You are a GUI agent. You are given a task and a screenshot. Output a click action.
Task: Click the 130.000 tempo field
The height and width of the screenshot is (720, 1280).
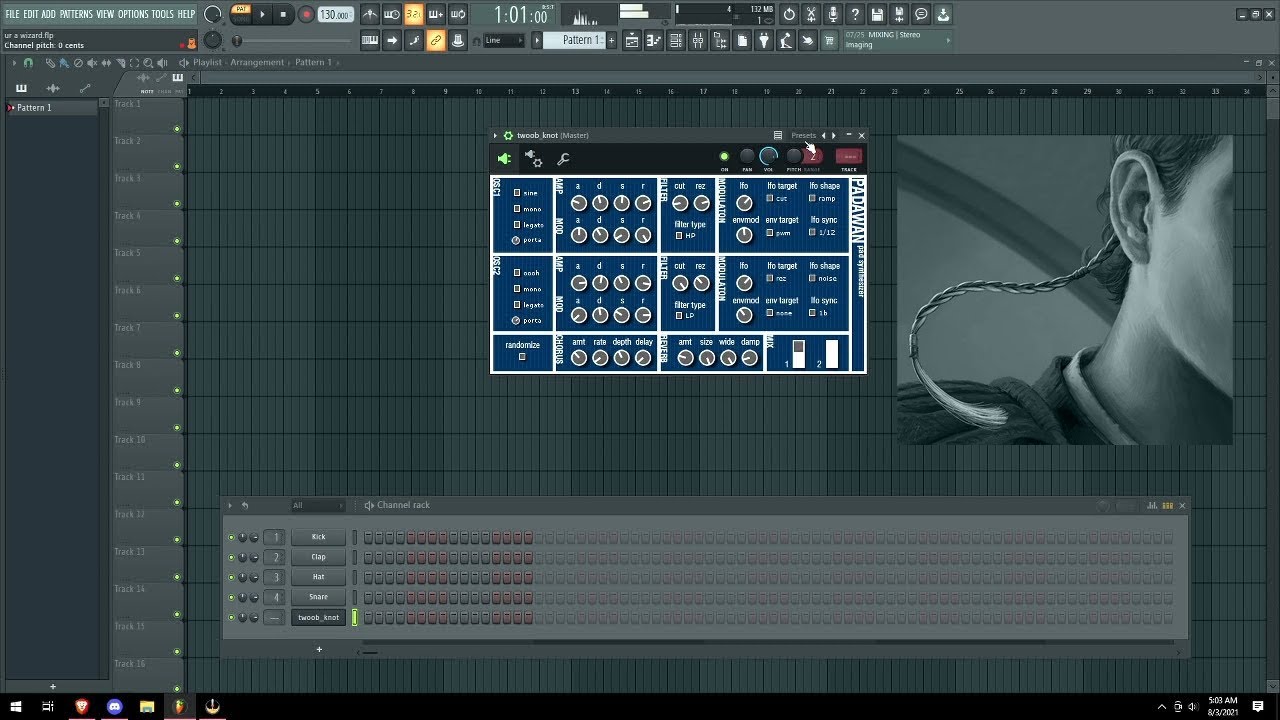click(x=335, y=15)
